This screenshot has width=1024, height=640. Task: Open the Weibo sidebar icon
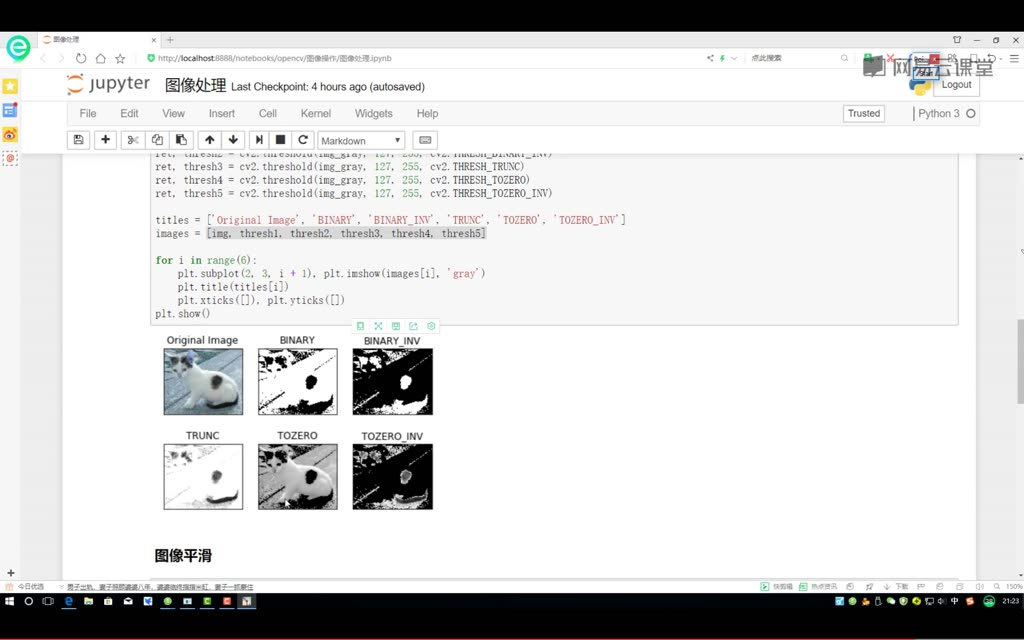pos(10,135)
